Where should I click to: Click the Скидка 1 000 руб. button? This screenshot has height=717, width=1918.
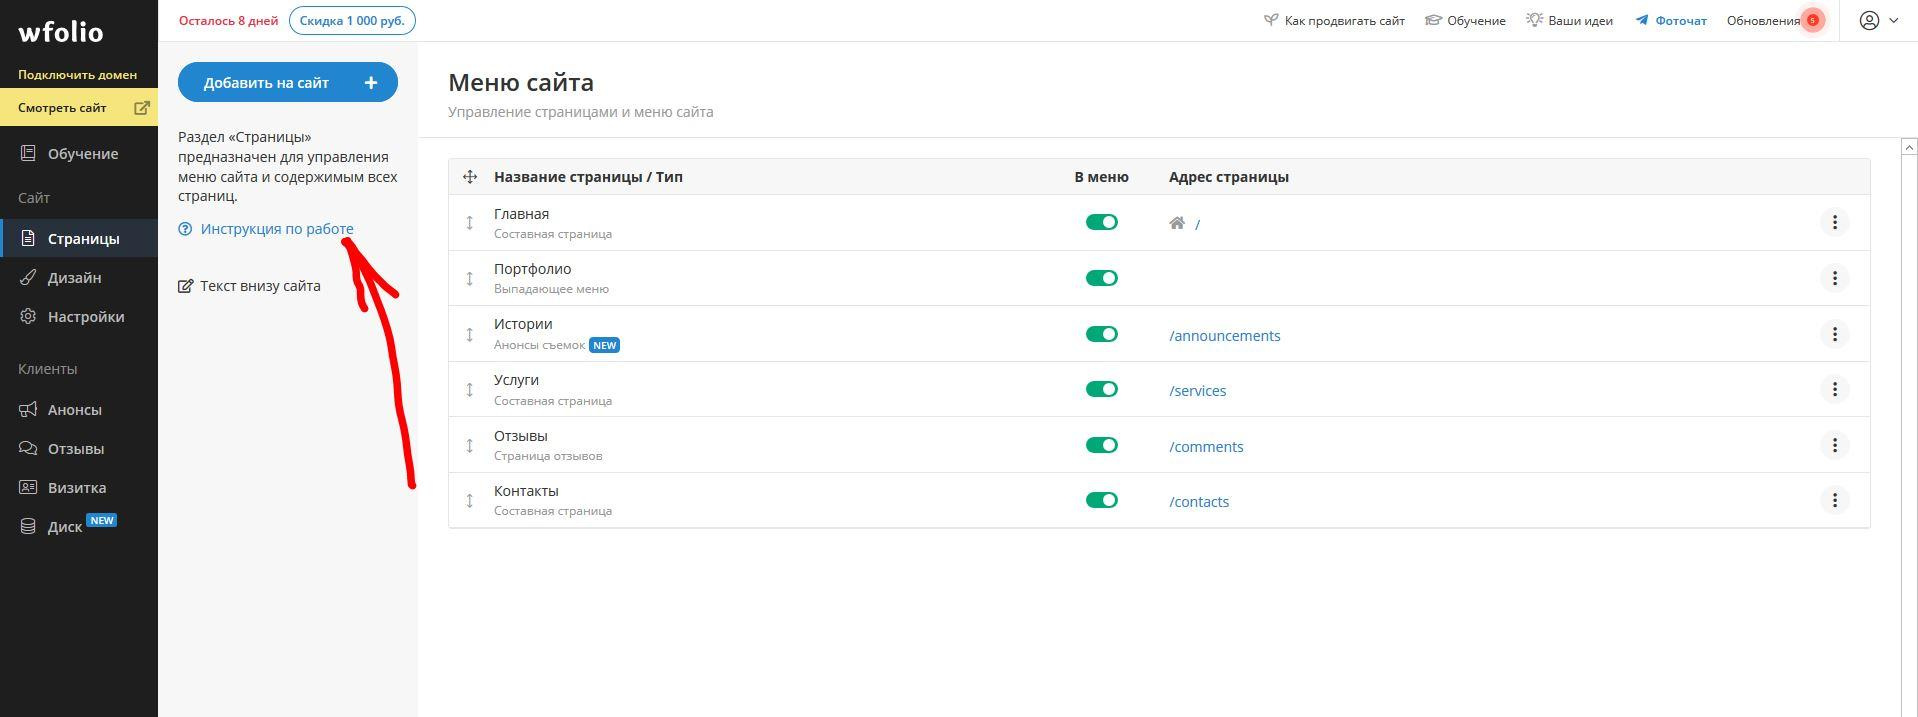pos(352,20)
